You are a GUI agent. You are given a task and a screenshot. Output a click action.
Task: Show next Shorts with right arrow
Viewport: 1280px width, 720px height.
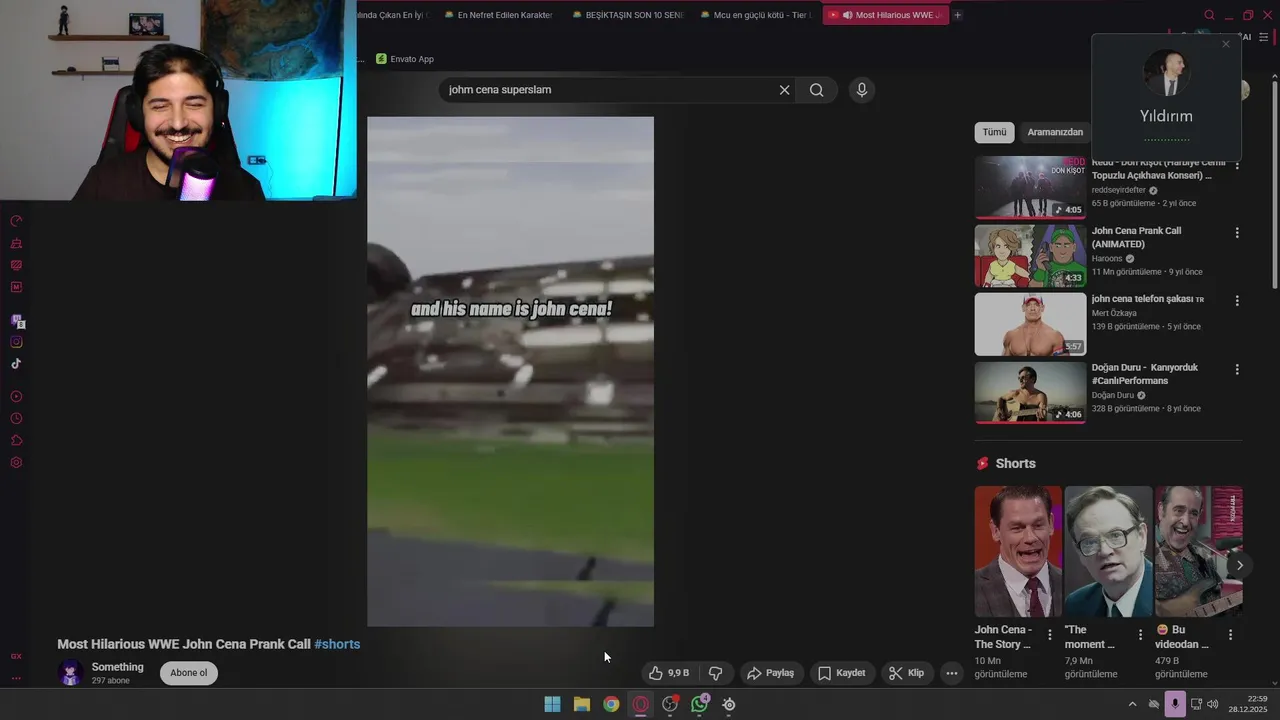coord(1239,565)
